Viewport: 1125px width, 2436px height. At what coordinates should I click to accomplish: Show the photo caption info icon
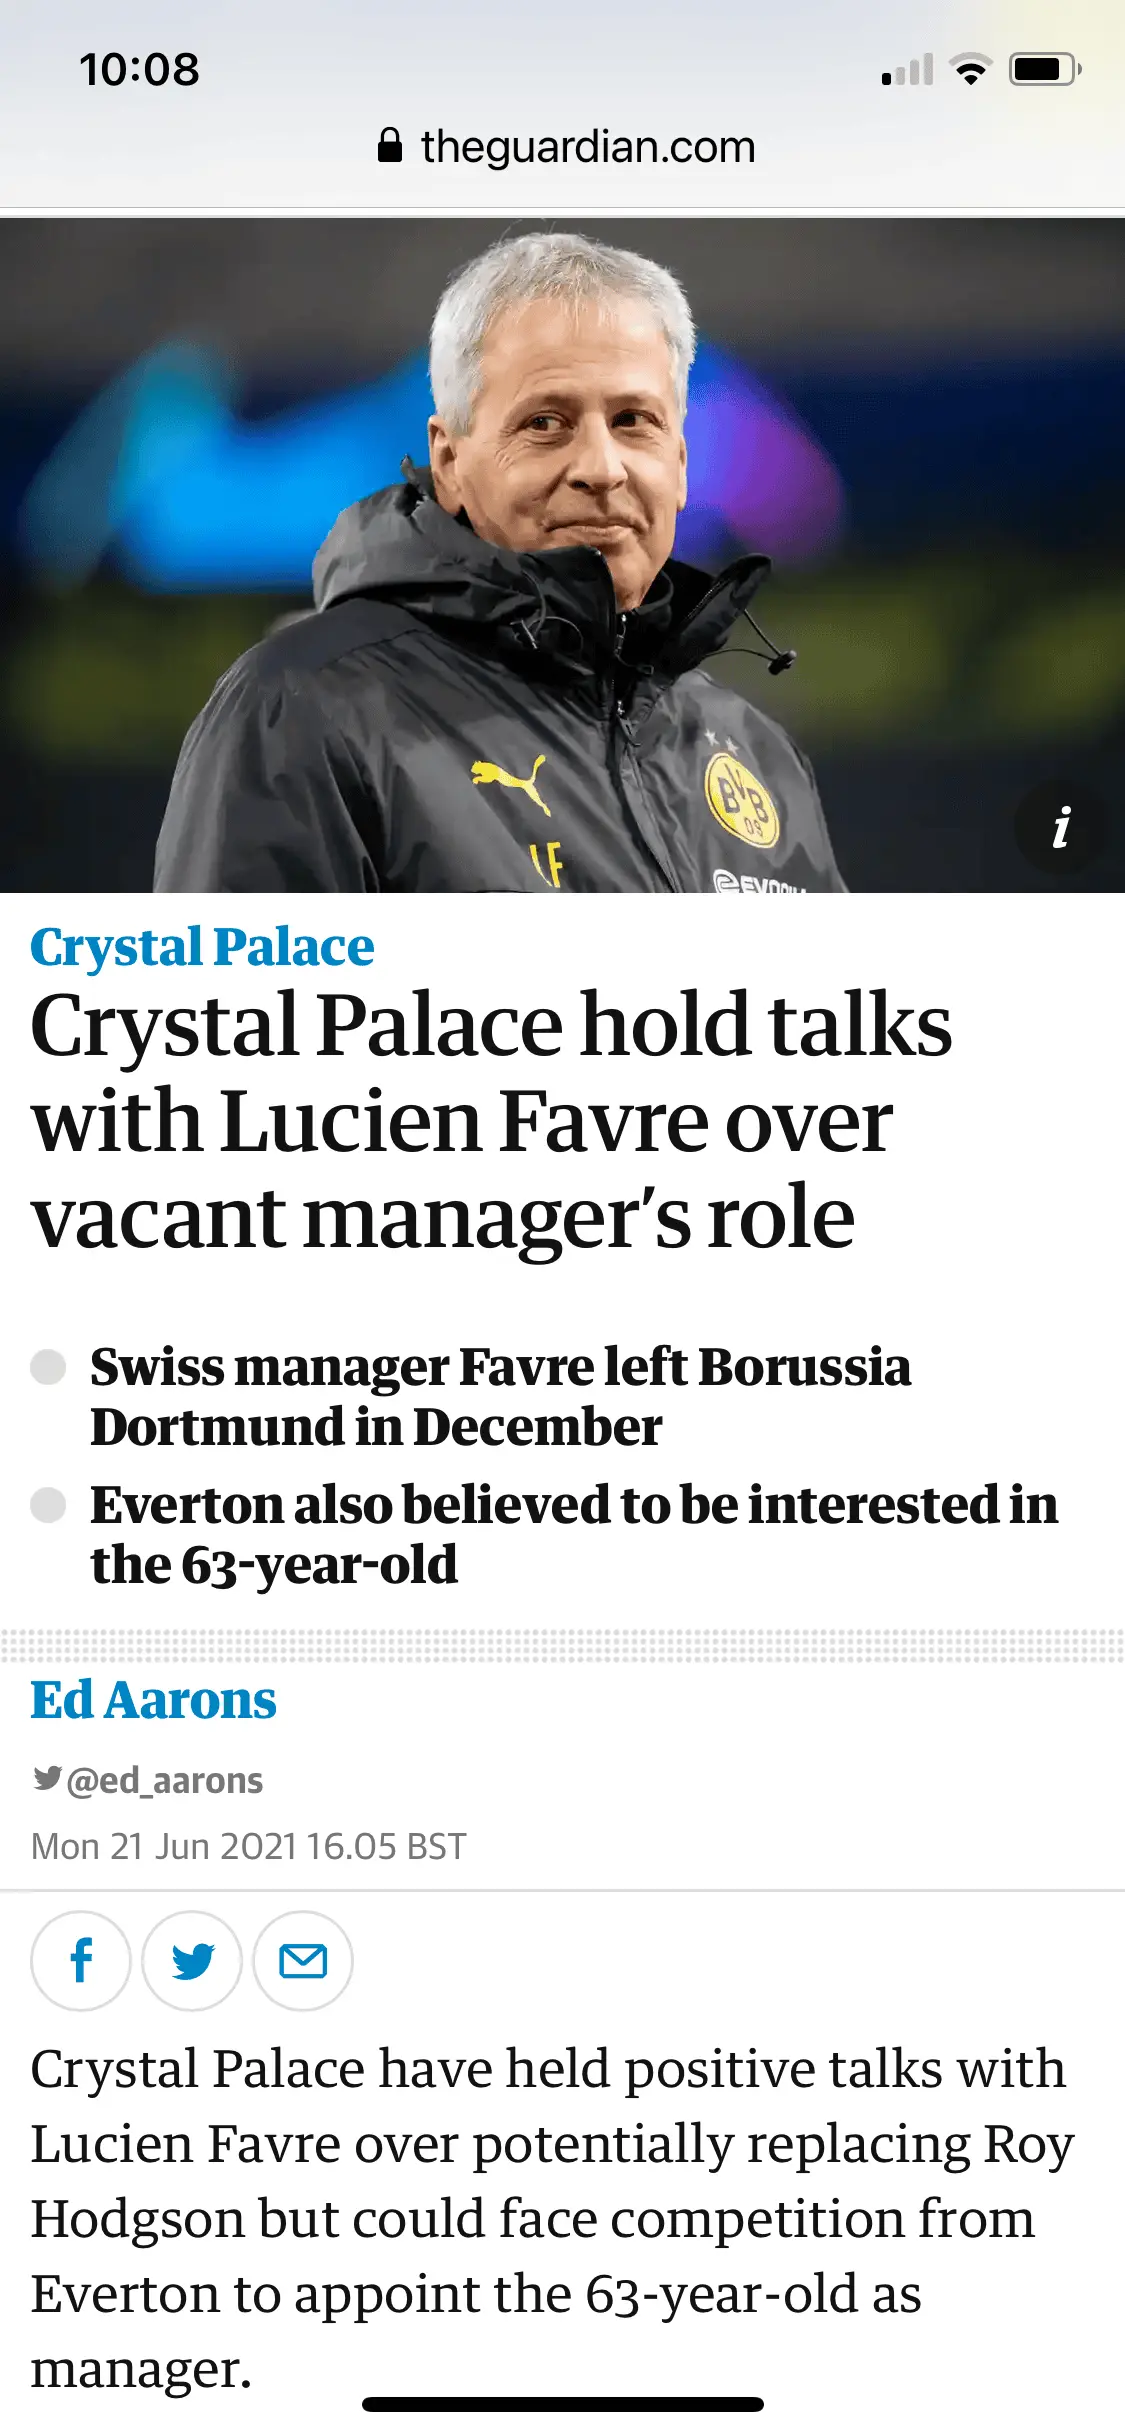click(1062, 828)
